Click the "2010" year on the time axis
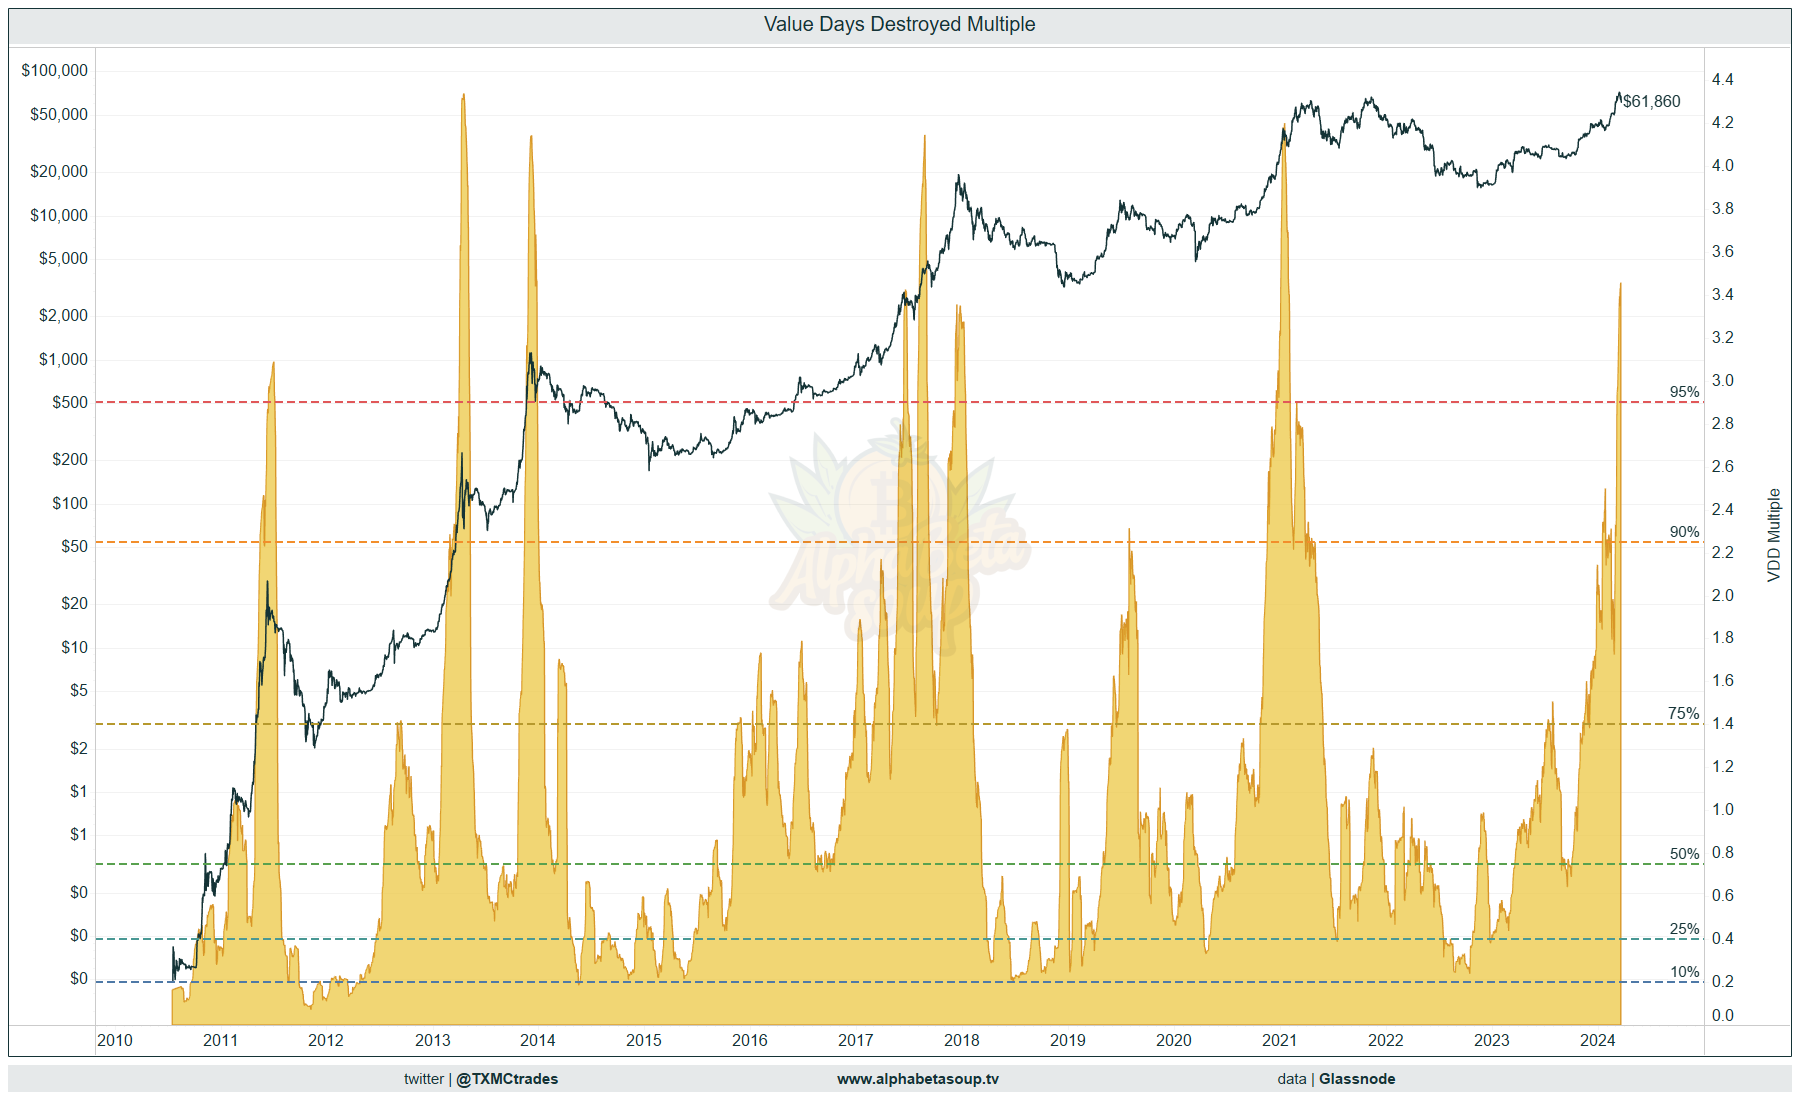This screenshot has width=1800, height=1100. pyautogui.click(x=115, y=1040)
